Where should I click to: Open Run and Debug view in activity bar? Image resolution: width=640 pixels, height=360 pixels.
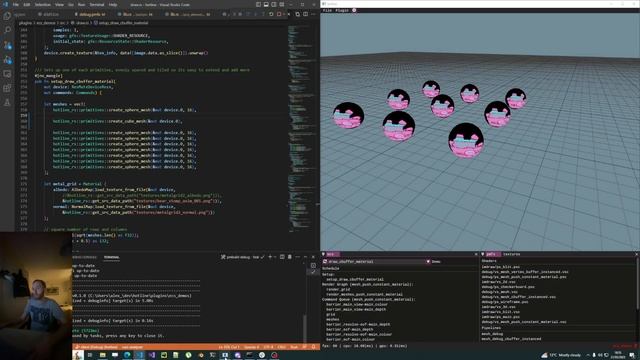tap(7, 60)
